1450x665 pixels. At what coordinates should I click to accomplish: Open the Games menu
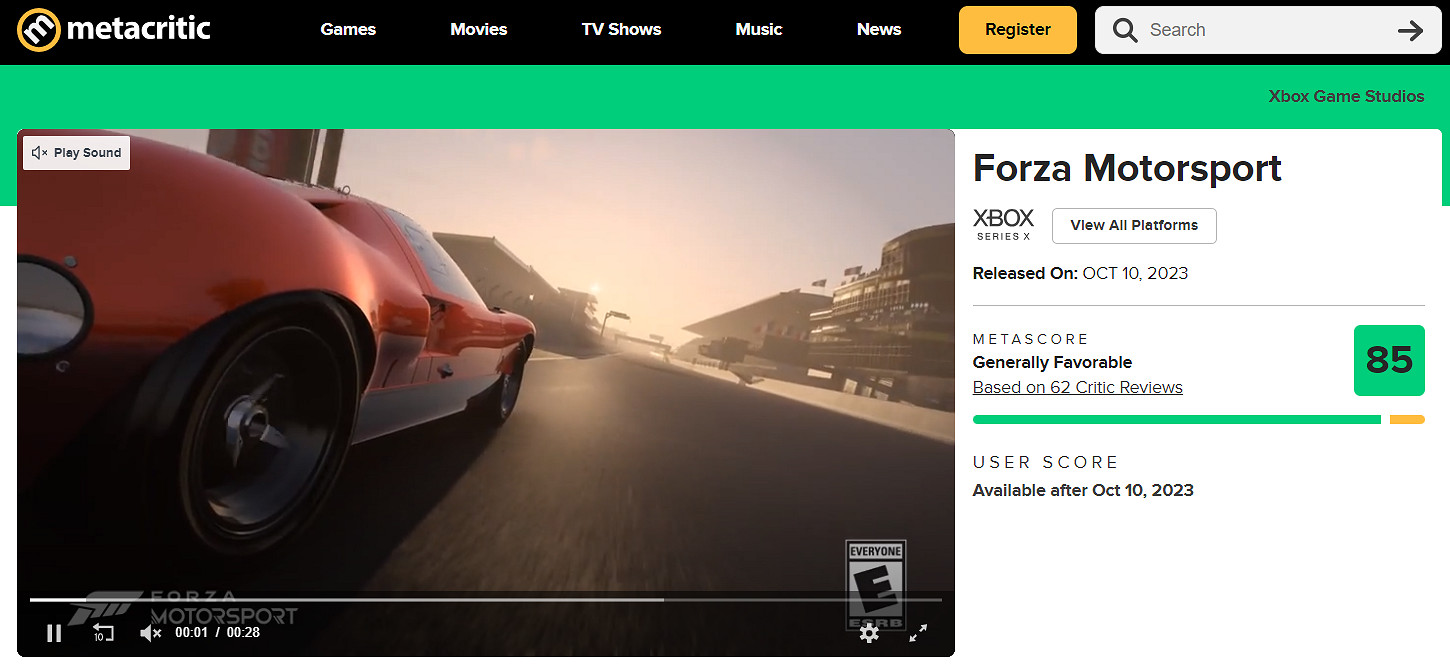click(x=348, y=30)
